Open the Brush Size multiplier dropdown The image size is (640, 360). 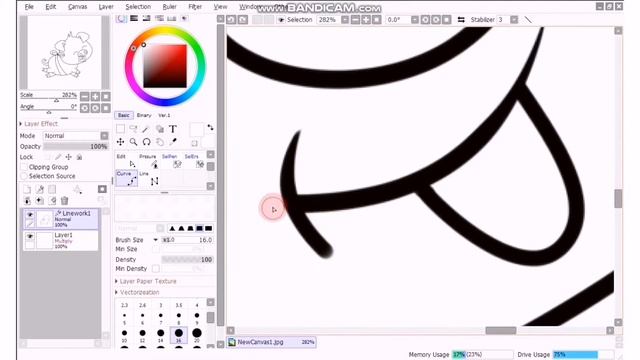click(156, 240)
